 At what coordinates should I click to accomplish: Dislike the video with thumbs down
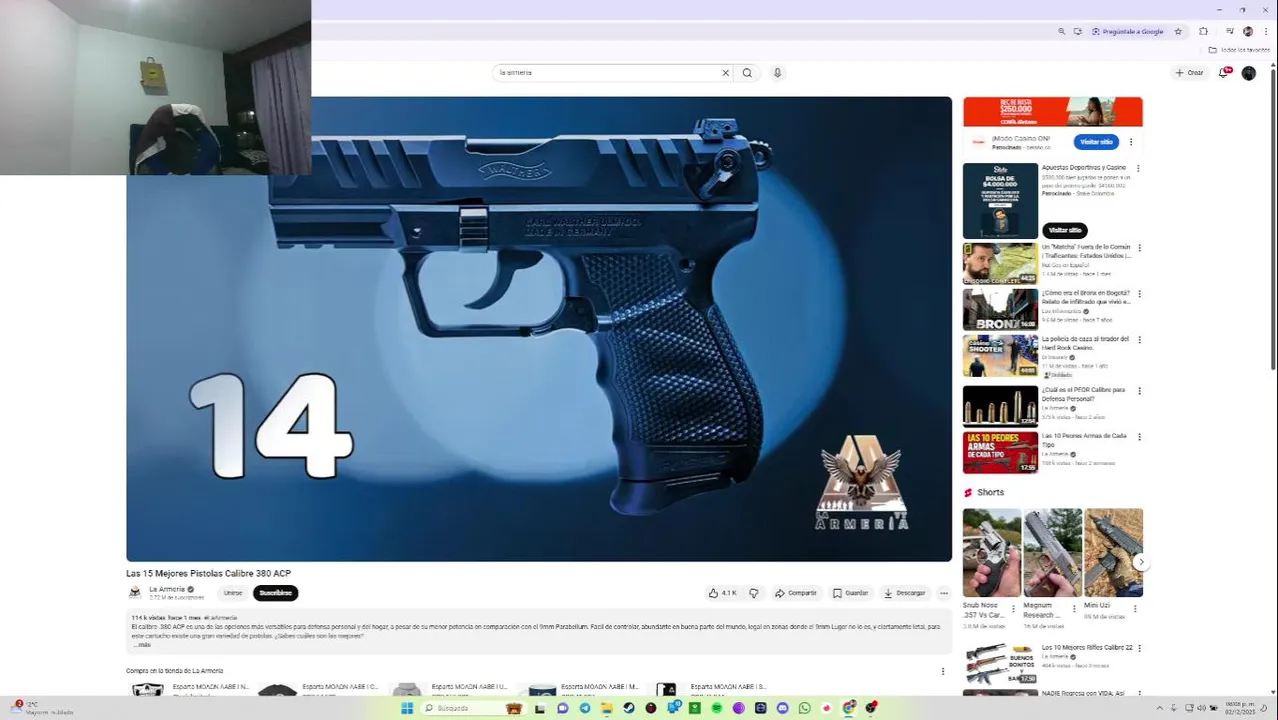753,593
